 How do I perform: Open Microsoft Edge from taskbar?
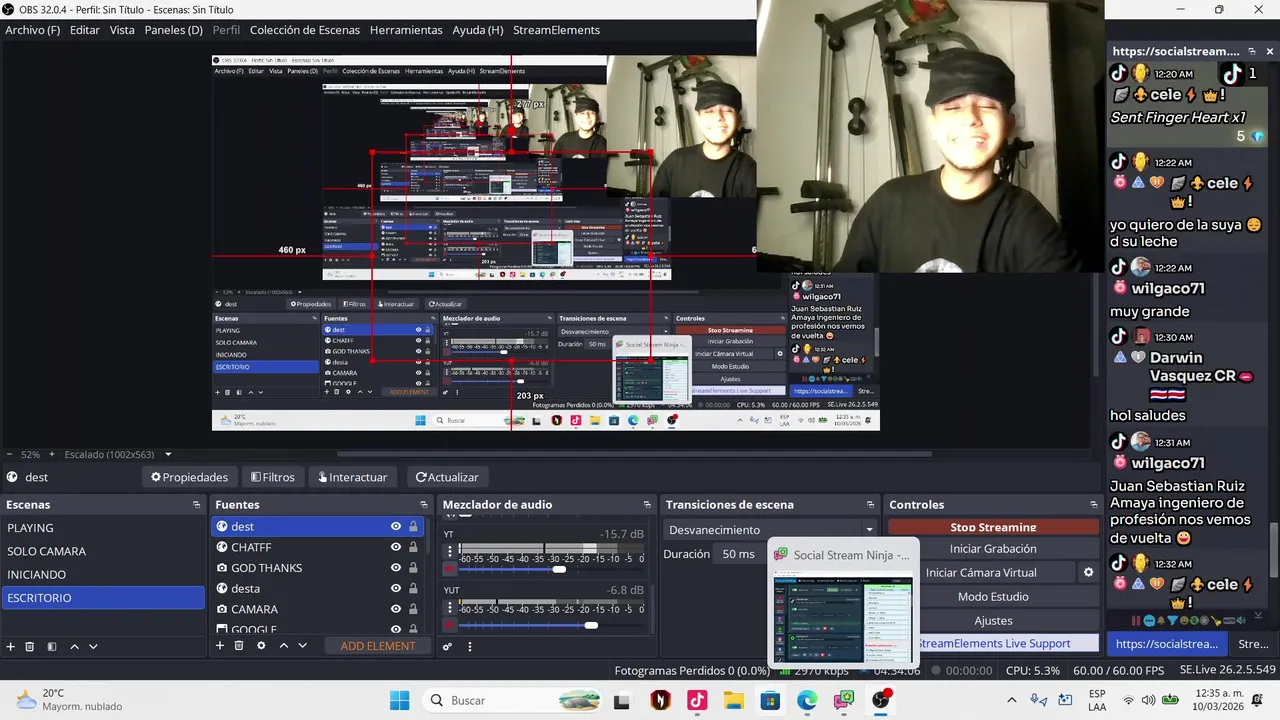click(807, 700)
